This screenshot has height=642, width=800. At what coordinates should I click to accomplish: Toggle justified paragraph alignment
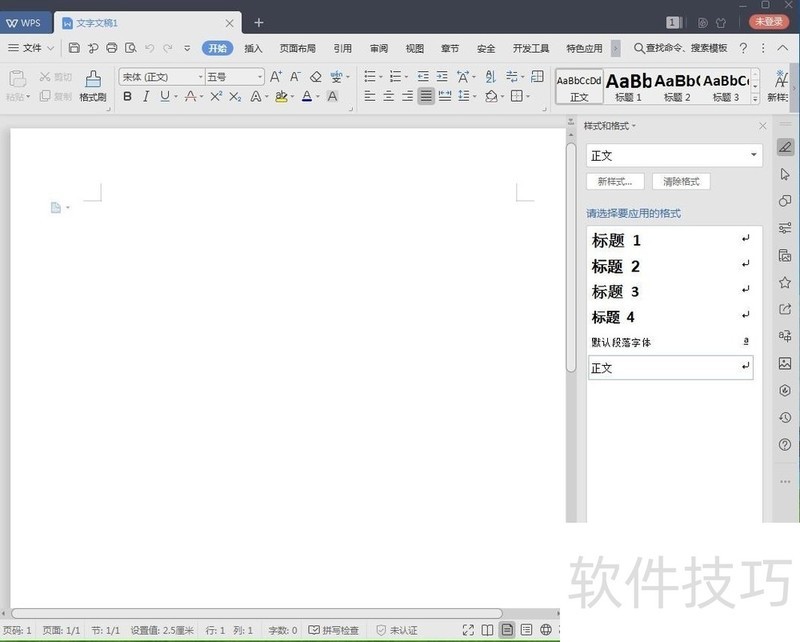tap(426, 97)
